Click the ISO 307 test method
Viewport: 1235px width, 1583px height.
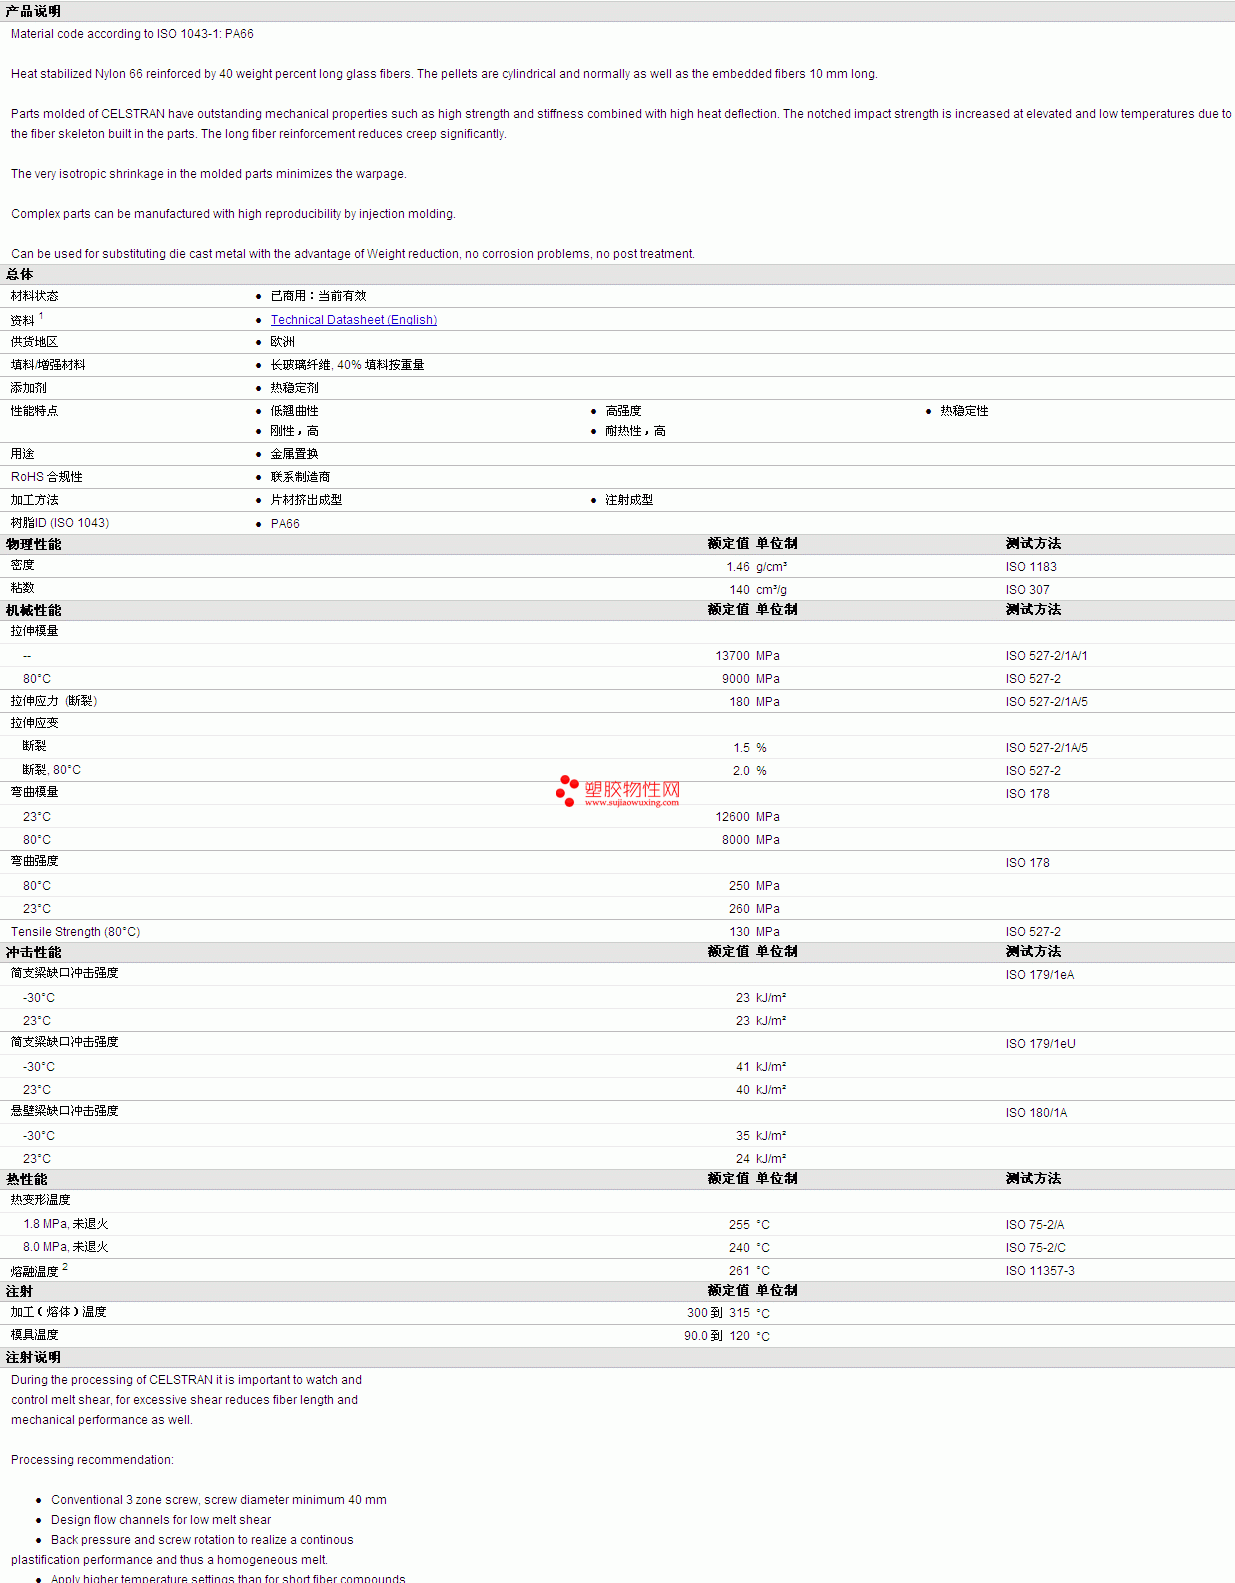click(1028, 590)
